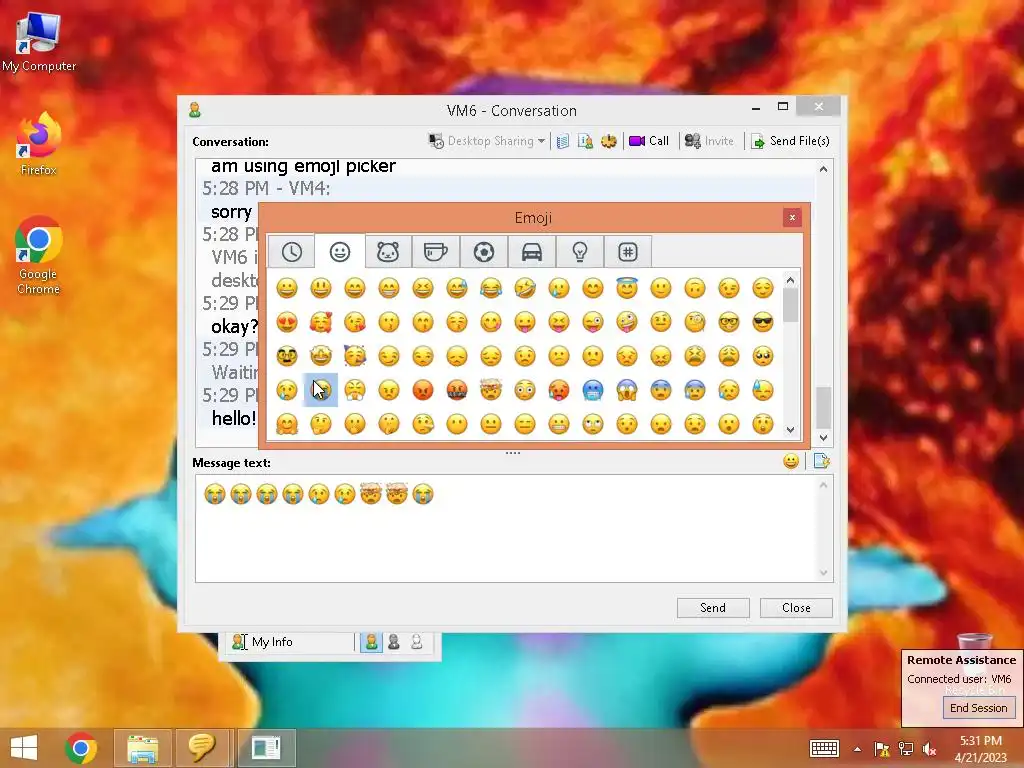1024x768 pixels.
Task: Open File Explorer from taskbar
Action: (x=142, y=748)
